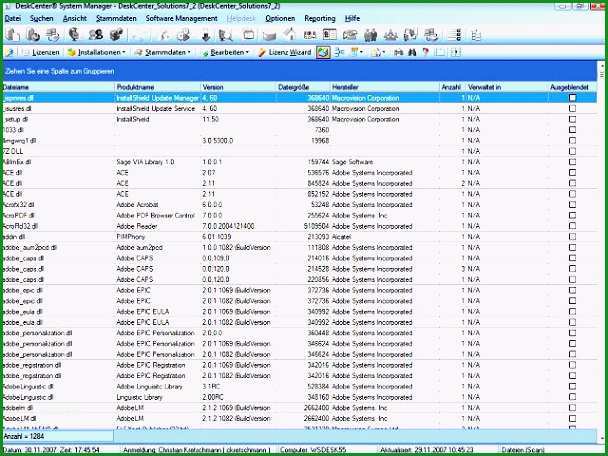608x456 pixels.
Task: Launch the Lizenz Wizard
Action: pos(285,52)
